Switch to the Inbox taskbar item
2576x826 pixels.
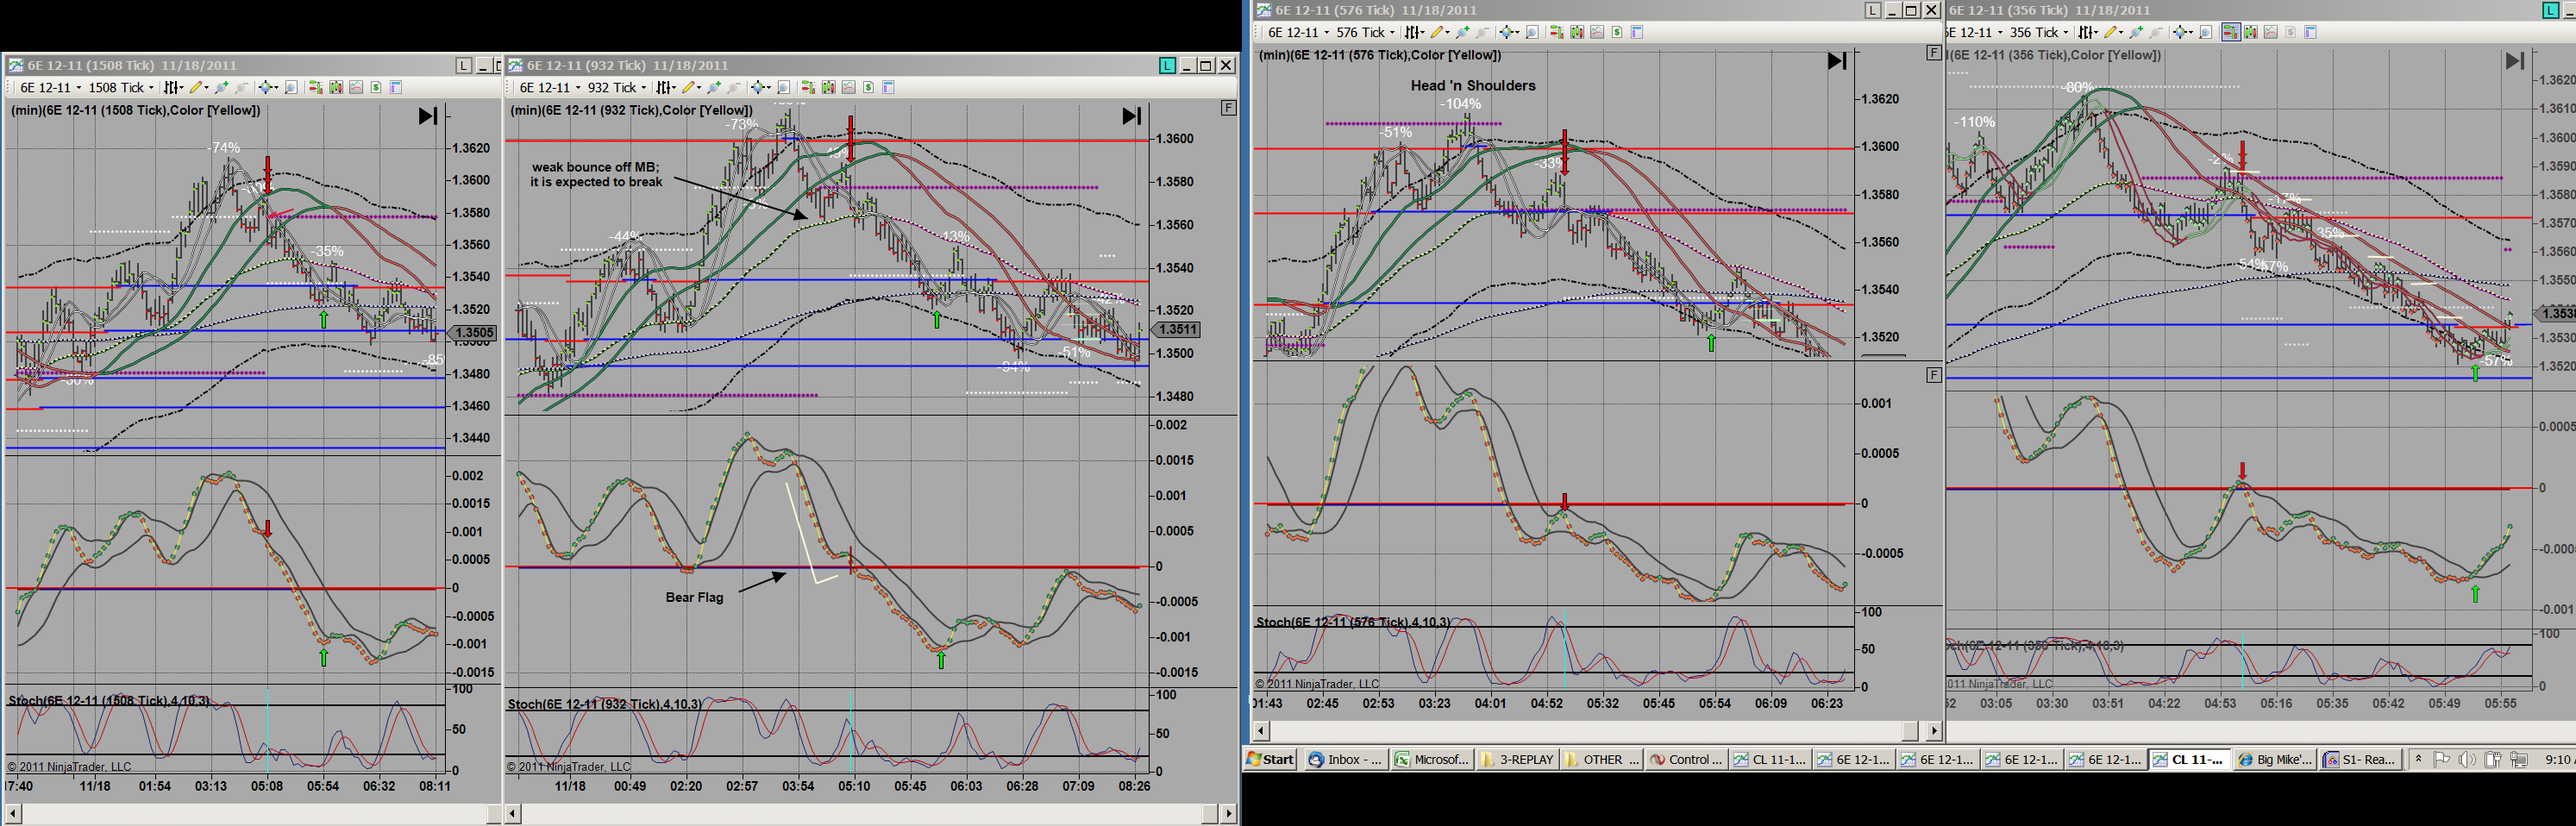(1346, 759)
